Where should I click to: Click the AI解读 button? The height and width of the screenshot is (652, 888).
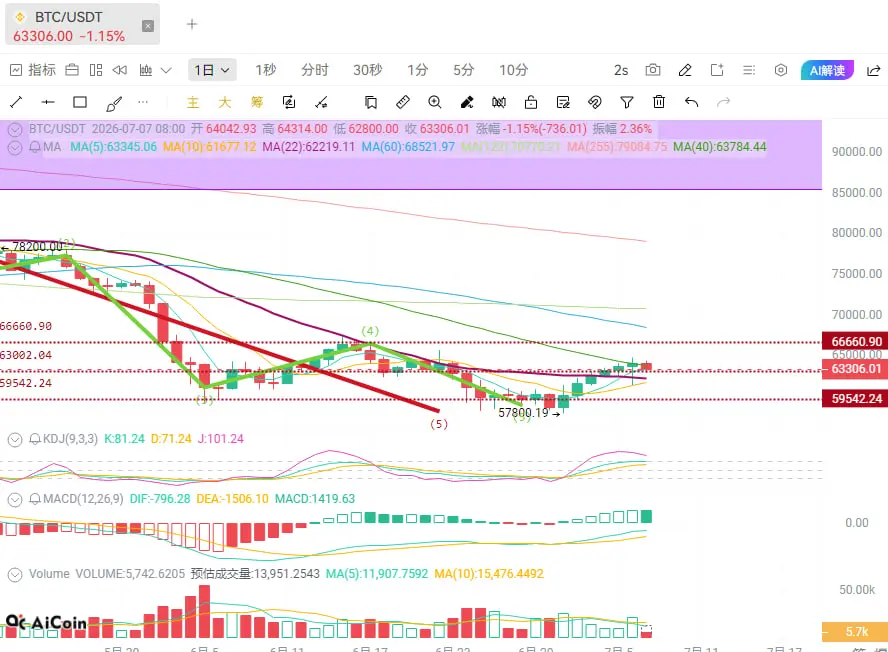coord(827,70)
